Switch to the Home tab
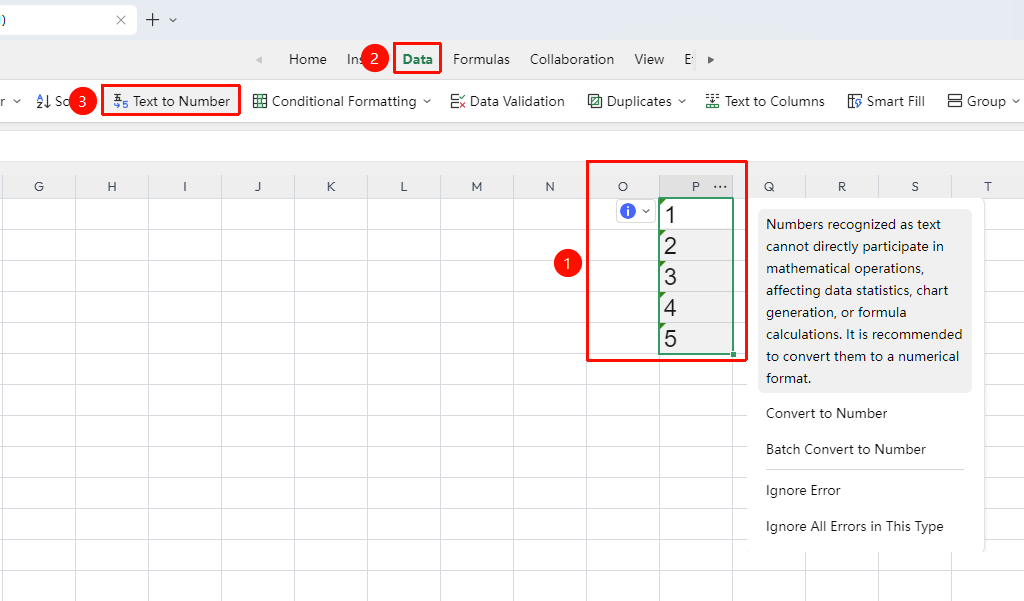The width and height of the screenshot is (1024, 601). [308, 59]
